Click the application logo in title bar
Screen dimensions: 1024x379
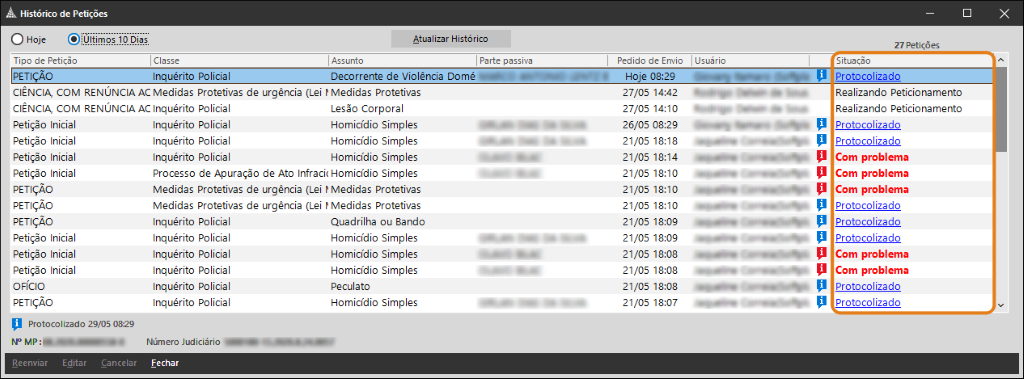pyautogui.click(x=11, y=13)
